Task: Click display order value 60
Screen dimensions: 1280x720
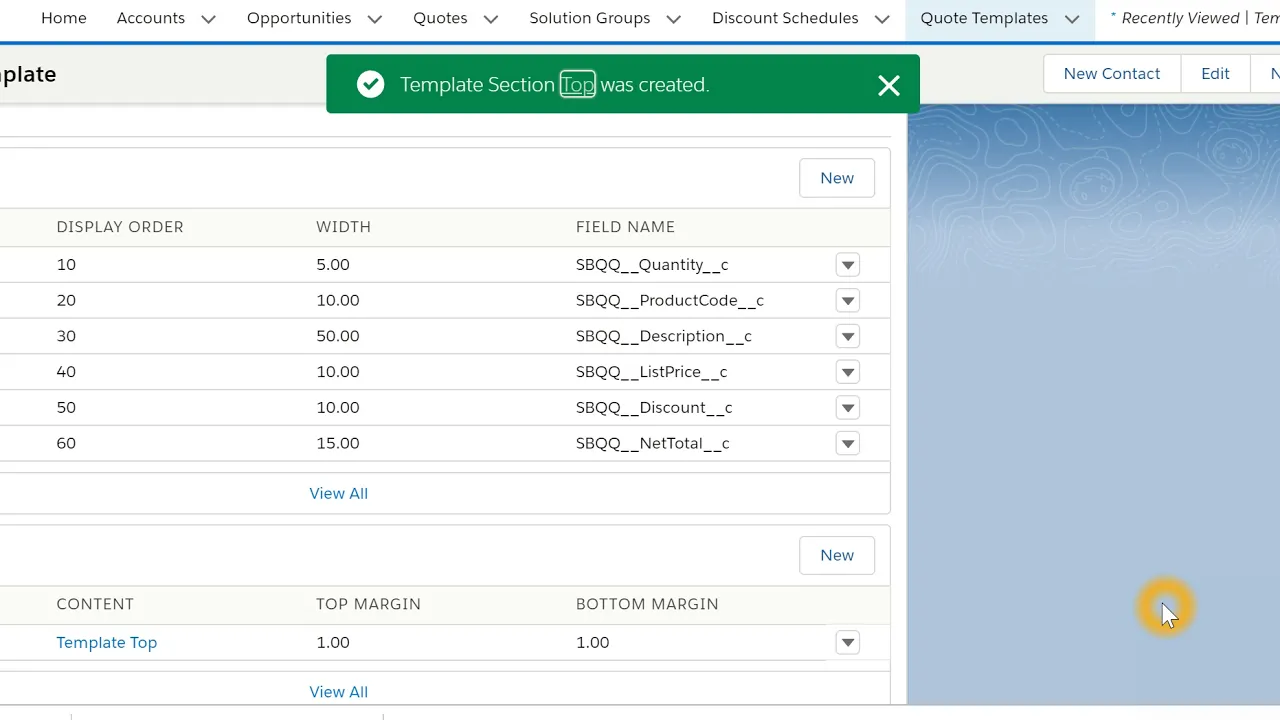Action: [x=66, y=443]
